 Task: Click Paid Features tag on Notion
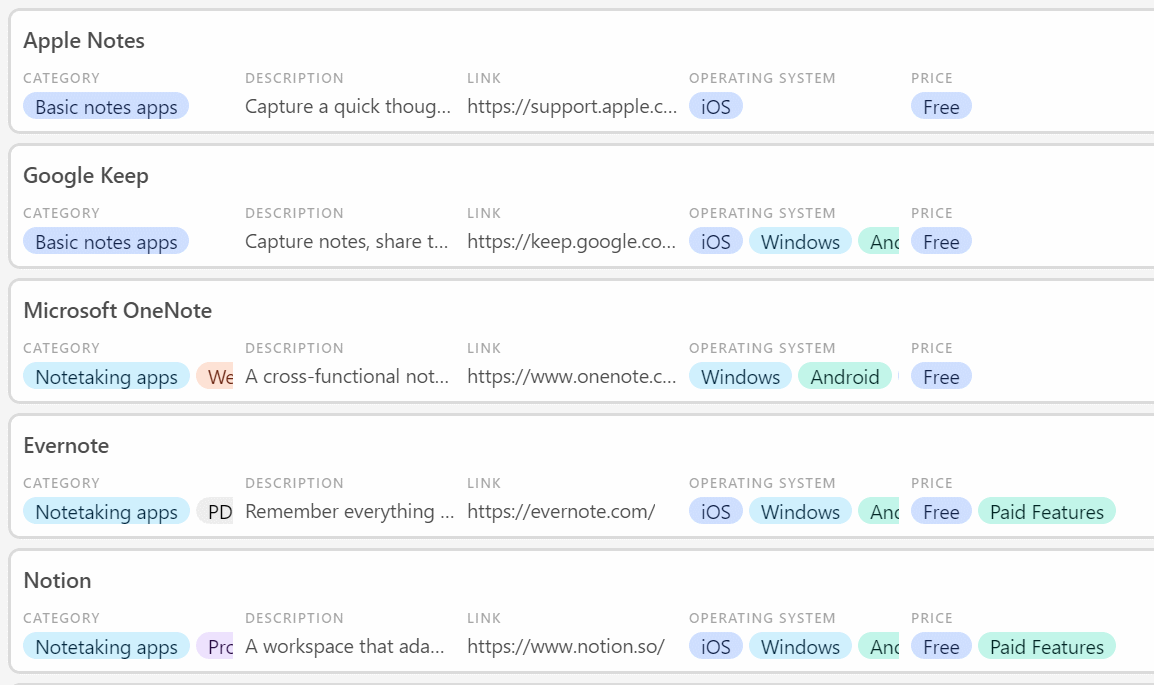point(1046,647)
